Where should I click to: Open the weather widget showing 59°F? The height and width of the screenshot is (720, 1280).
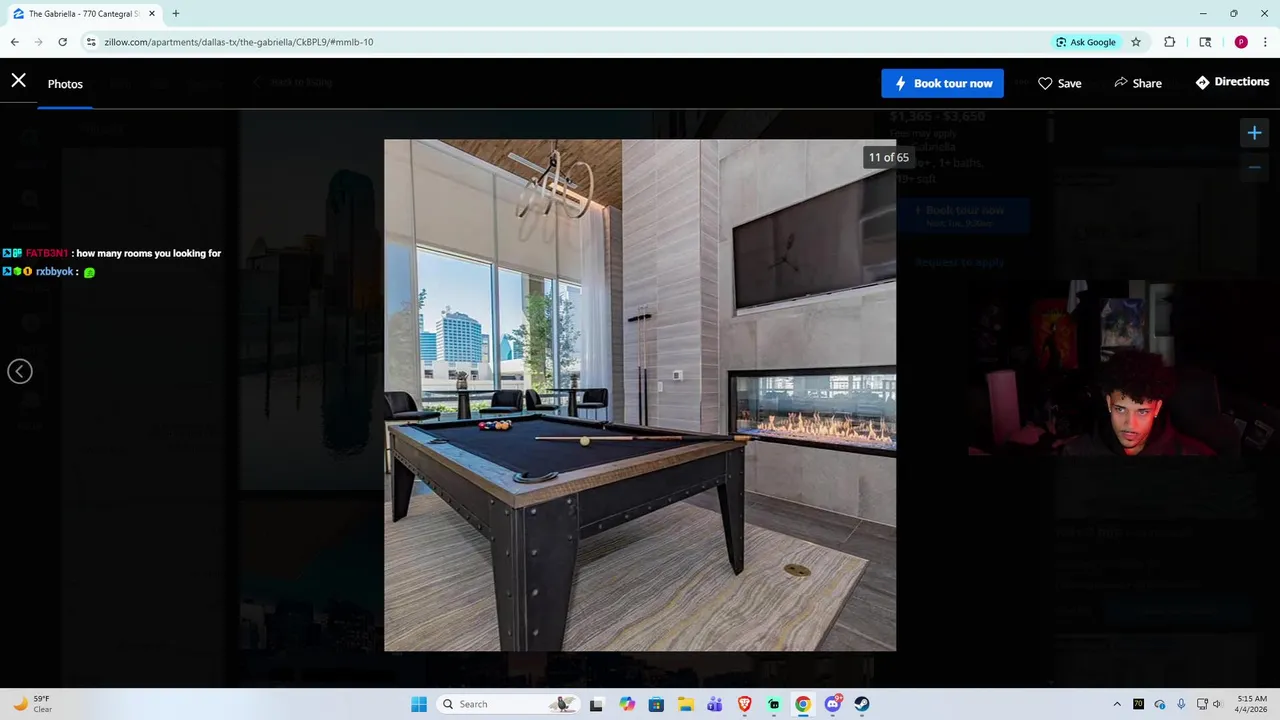click(x=30, y=704)
